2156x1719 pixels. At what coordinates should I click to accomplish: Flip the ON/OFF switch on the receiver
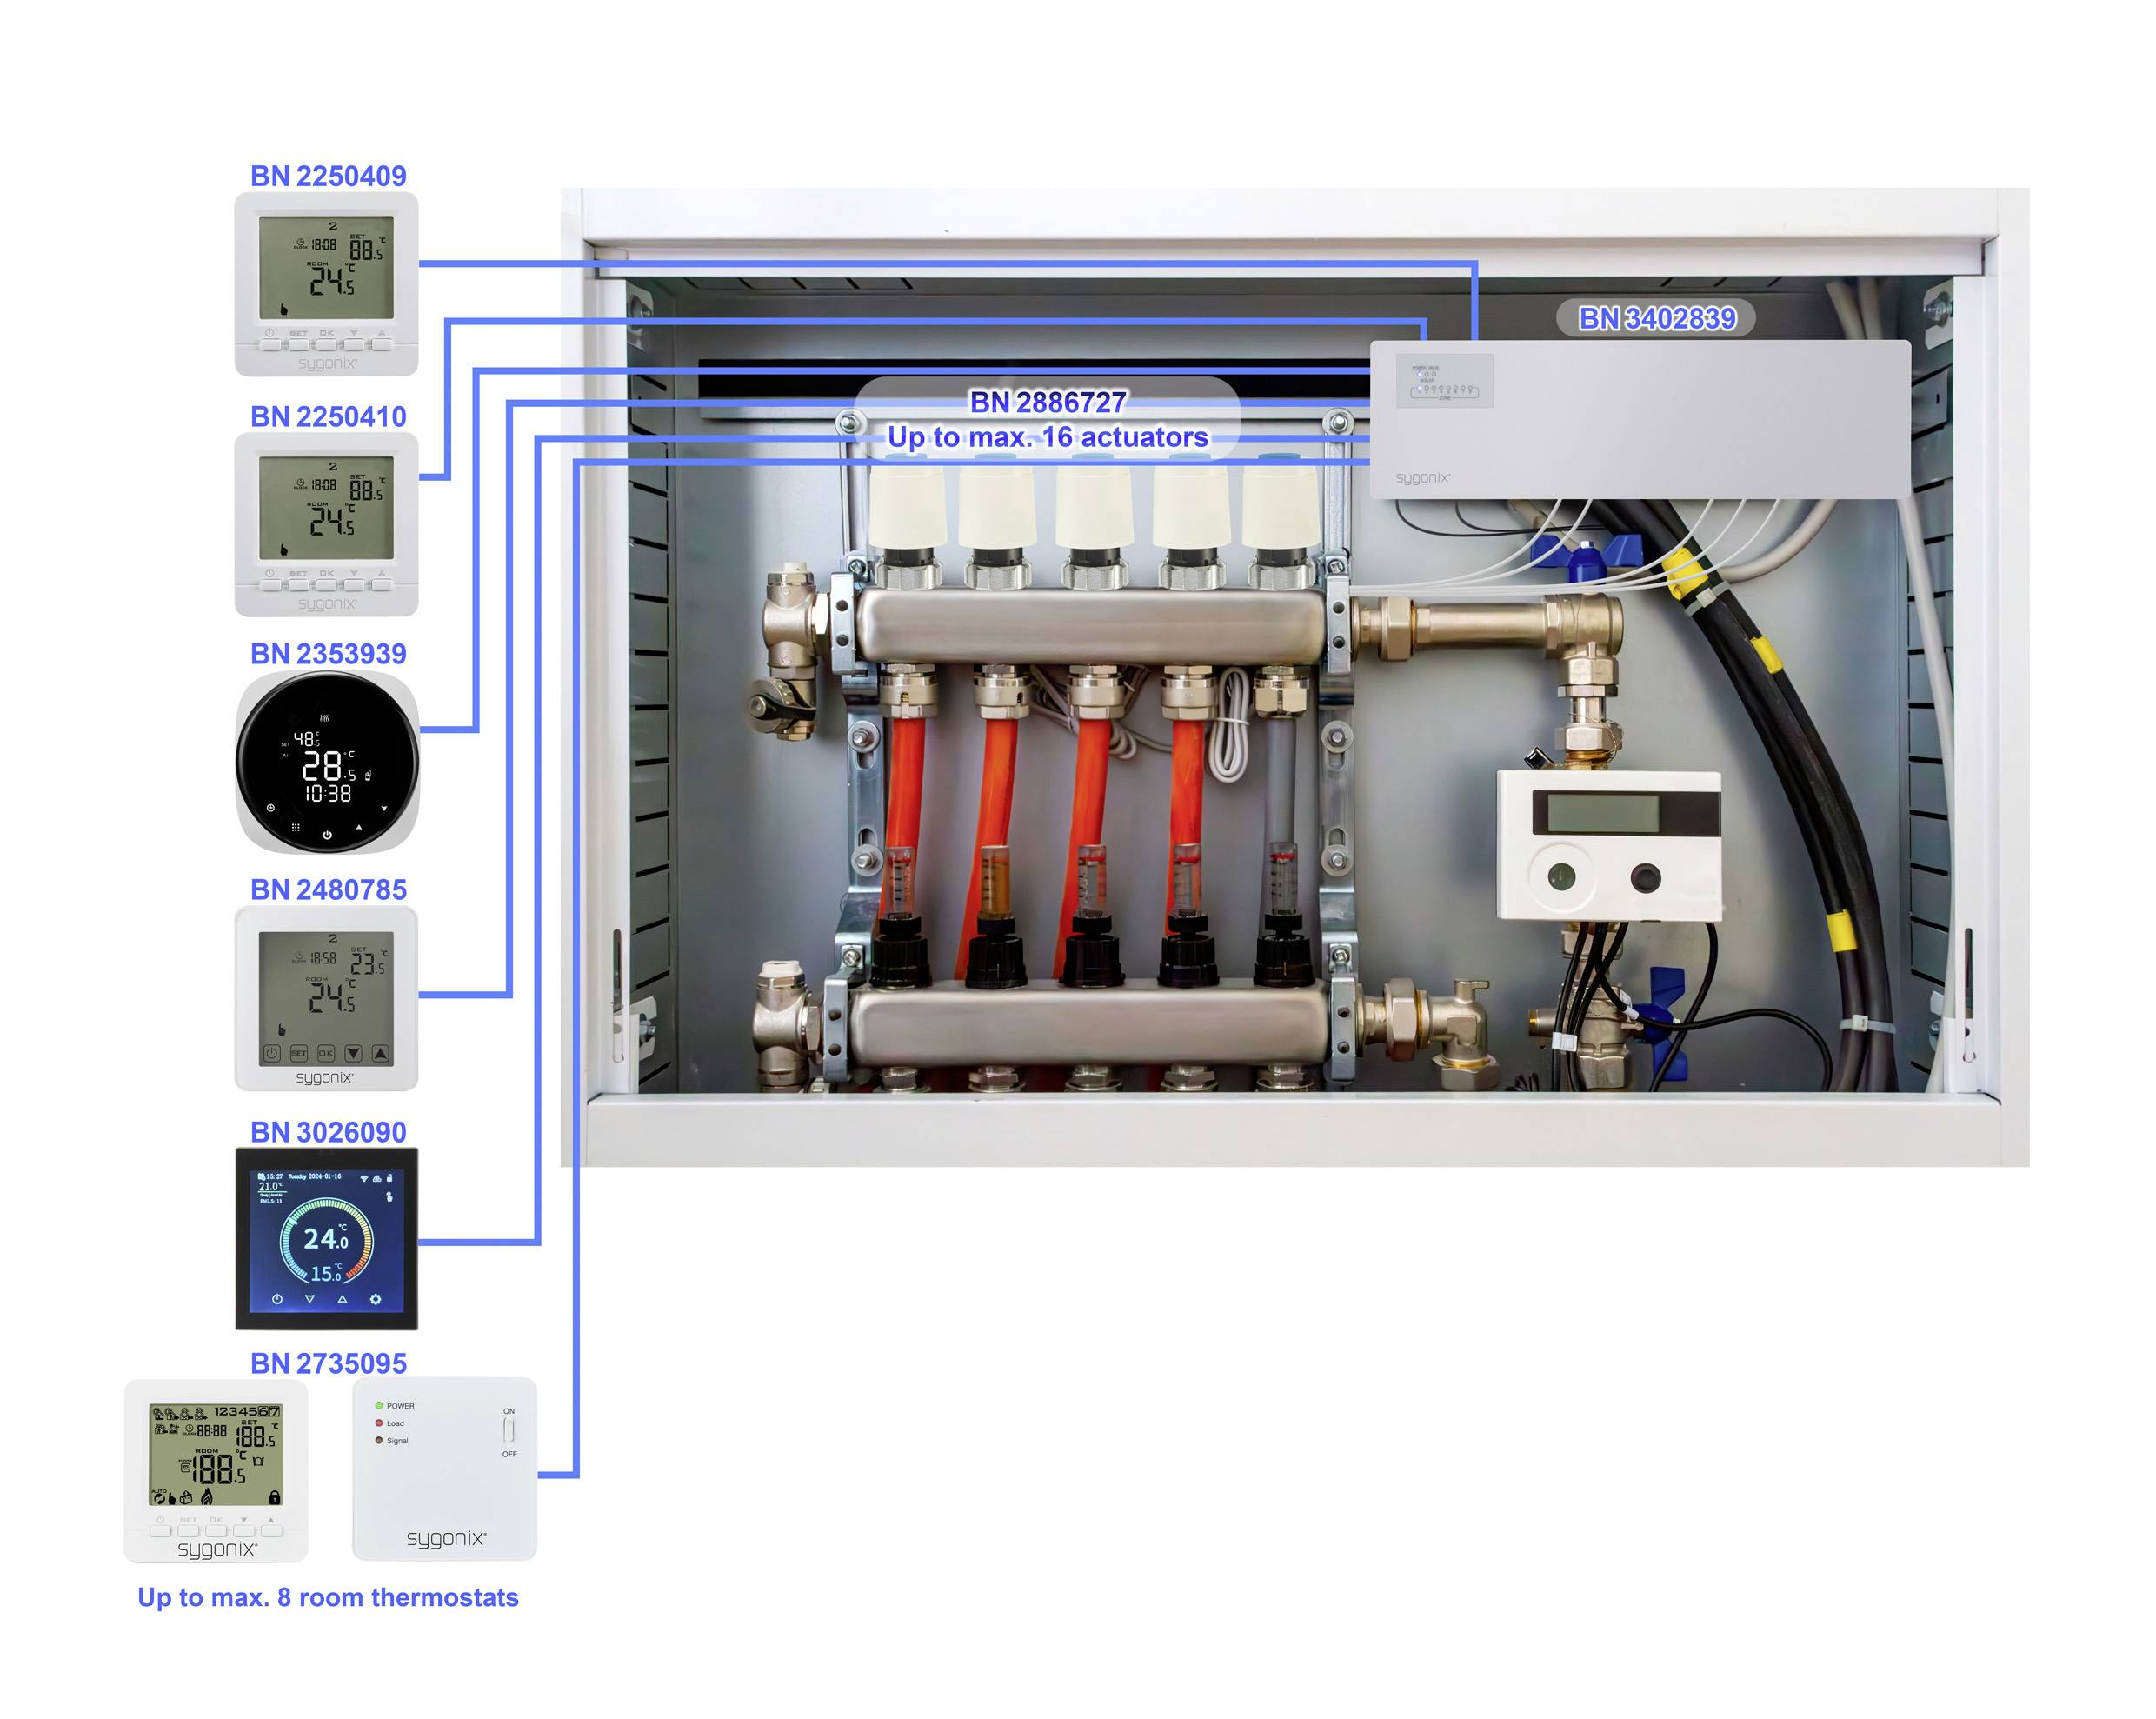[509, 1430]
